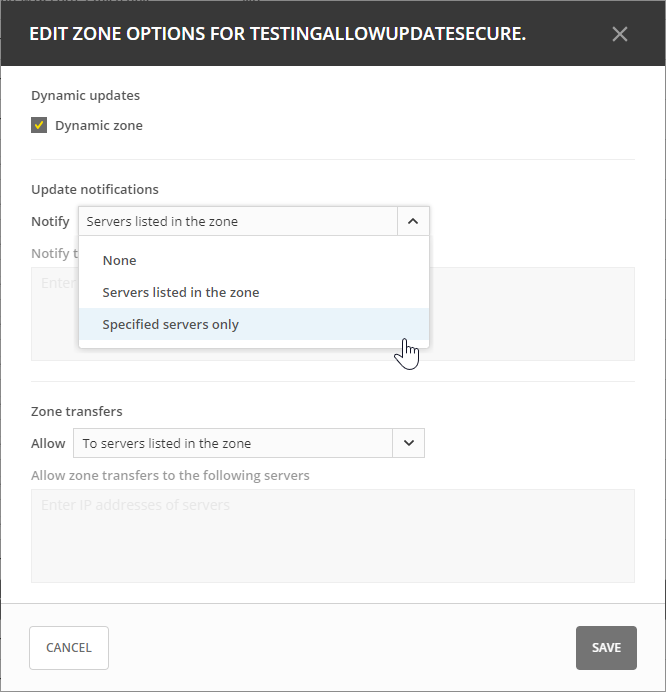
Task: Click the Zone transfers section heading
Action: click(x=77, y=411)
